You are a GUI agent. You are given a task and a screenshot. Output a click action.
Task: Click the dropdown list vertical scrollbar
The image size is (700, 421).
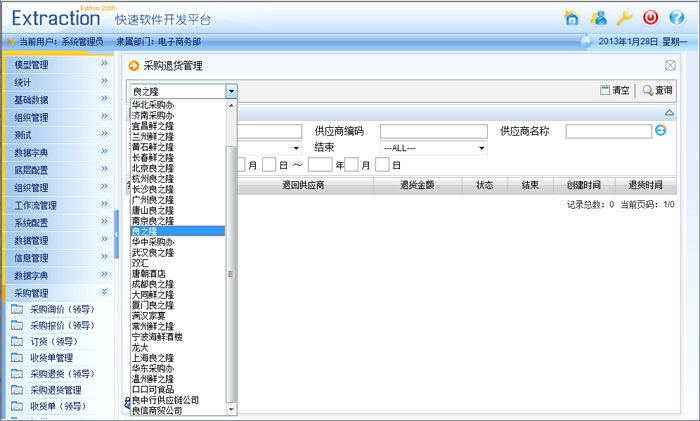point(232,272)
